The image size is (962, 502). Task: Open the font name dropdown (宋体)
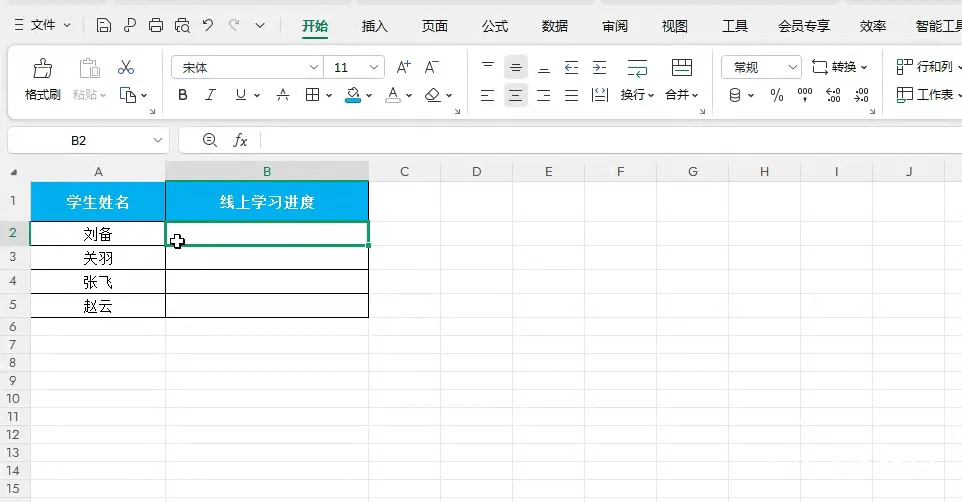(314, 68)
